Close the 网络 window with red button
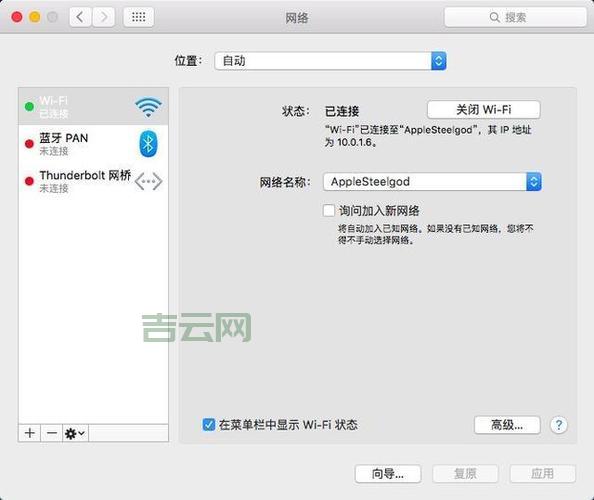 [17, 17]
